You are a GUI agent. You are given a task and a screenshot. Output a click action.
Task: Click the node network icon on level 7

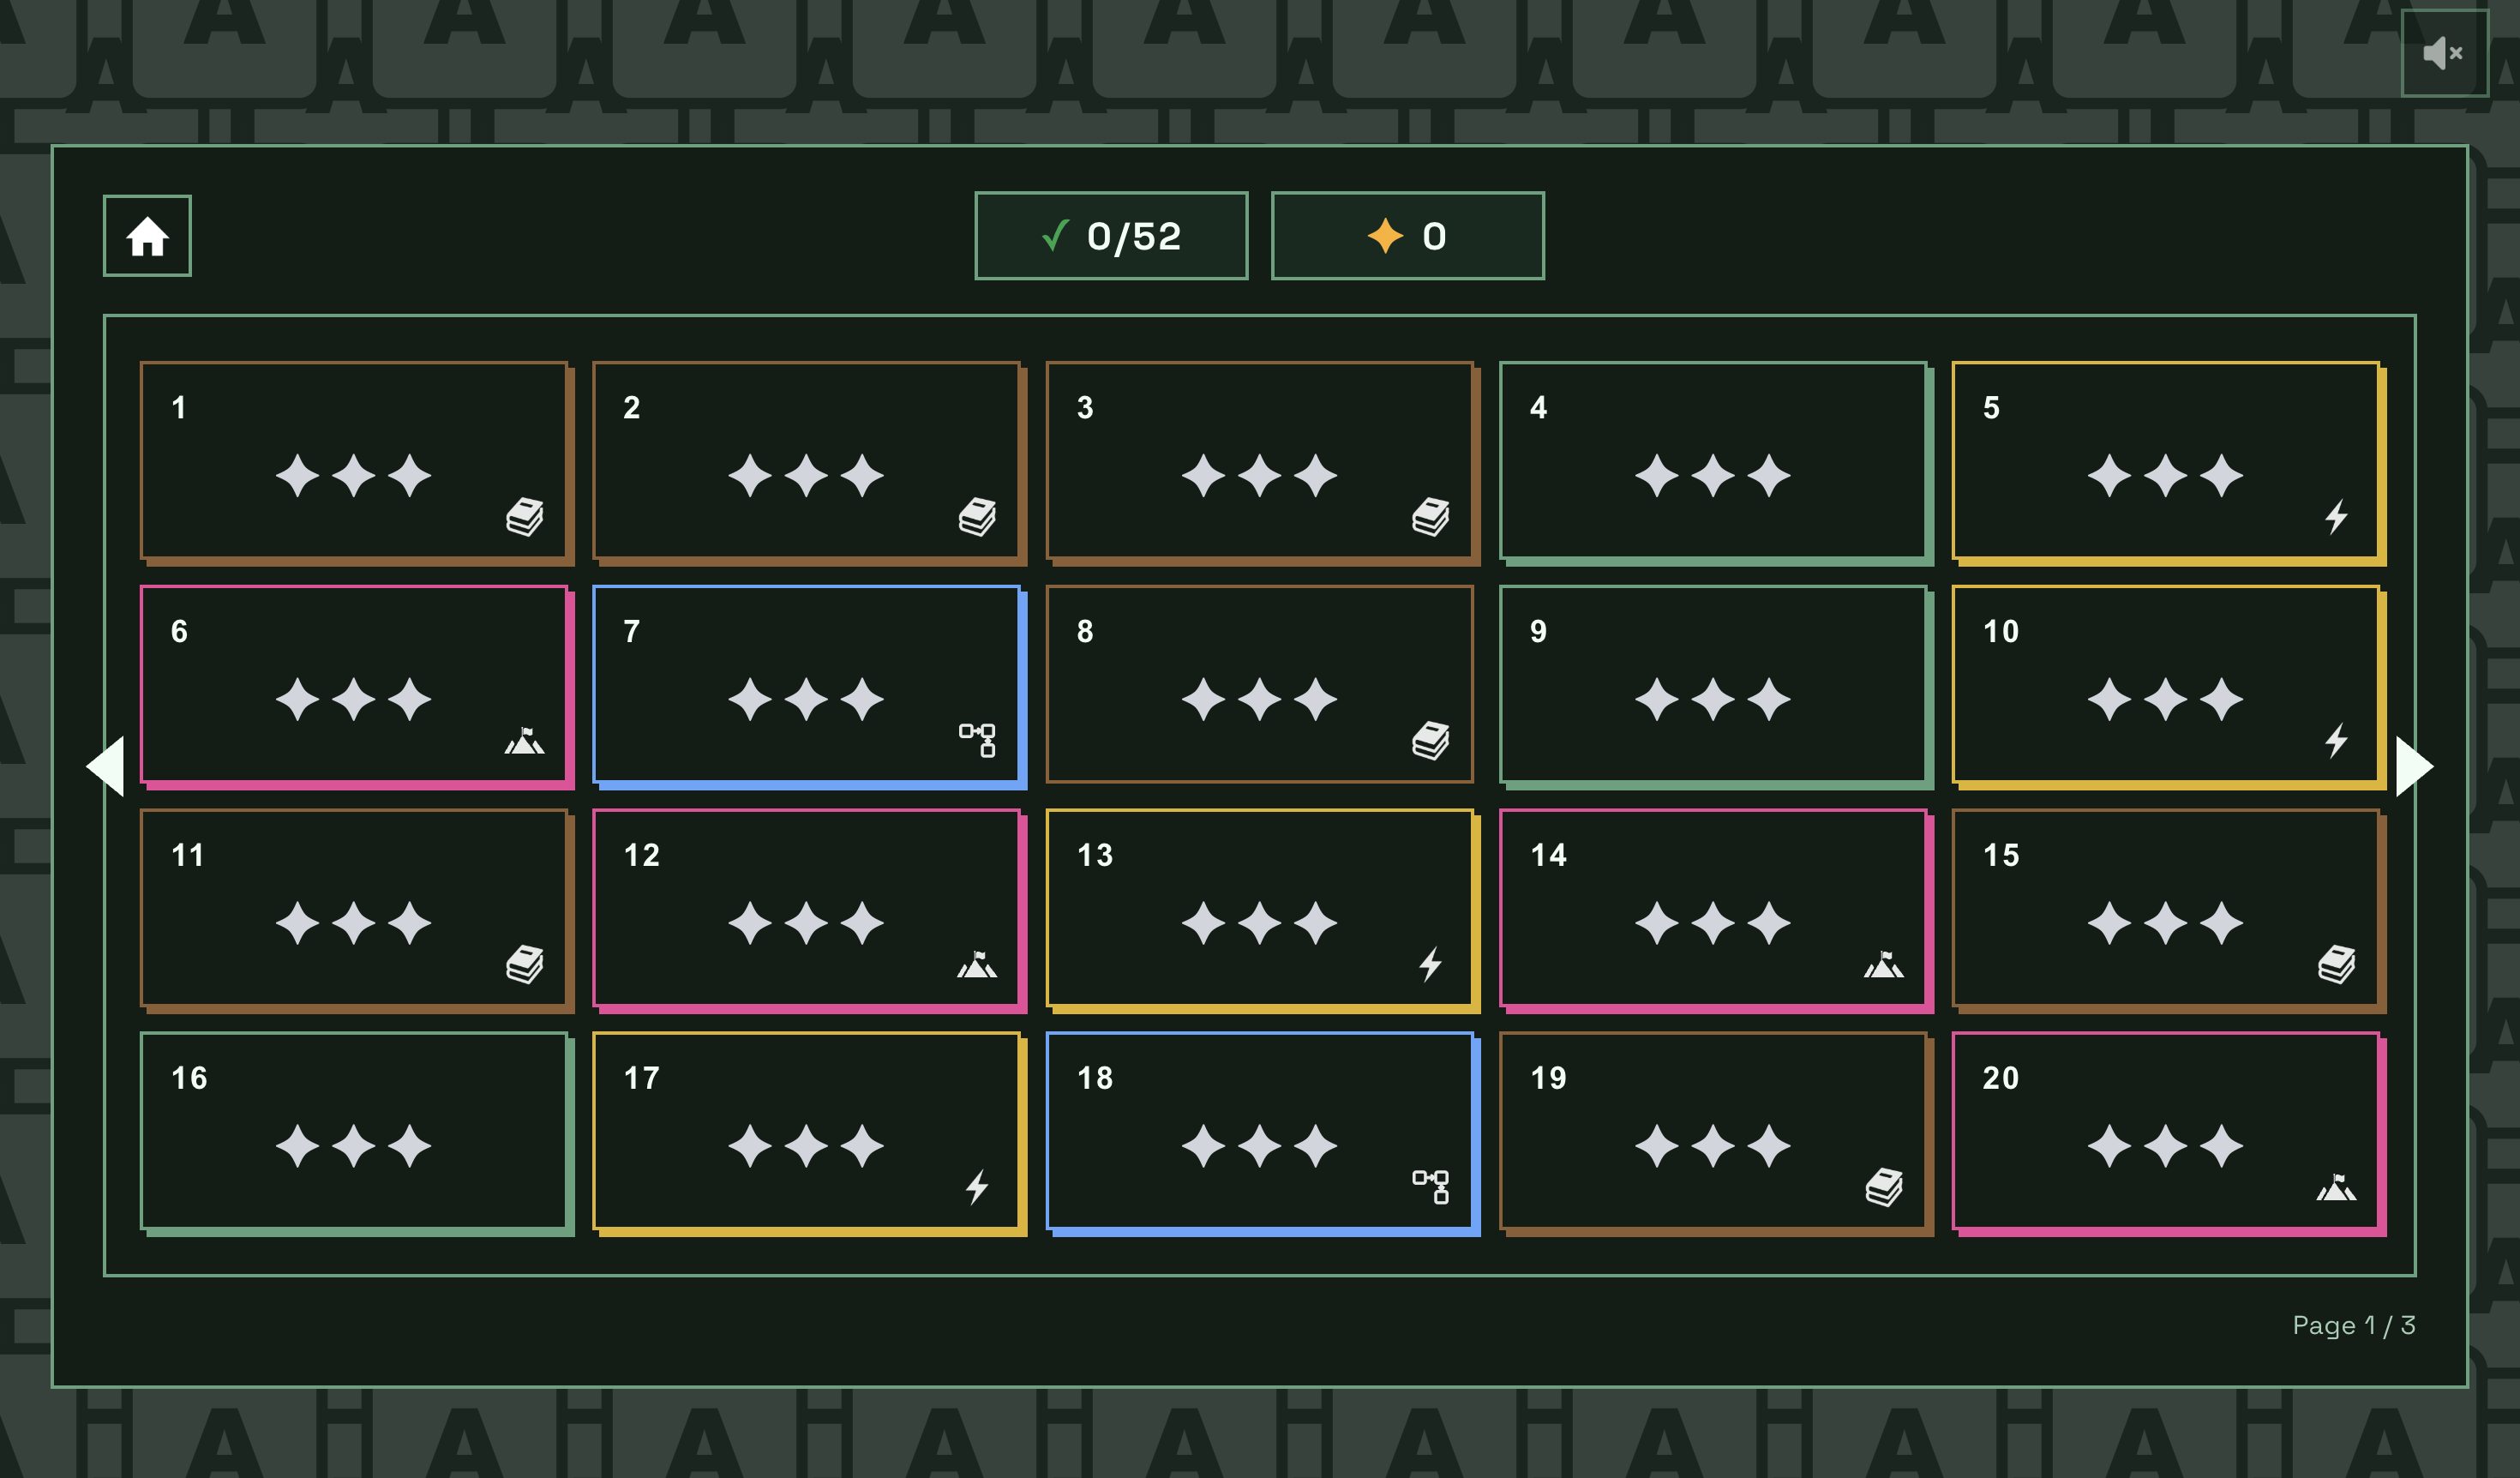(x=977, y=741)
